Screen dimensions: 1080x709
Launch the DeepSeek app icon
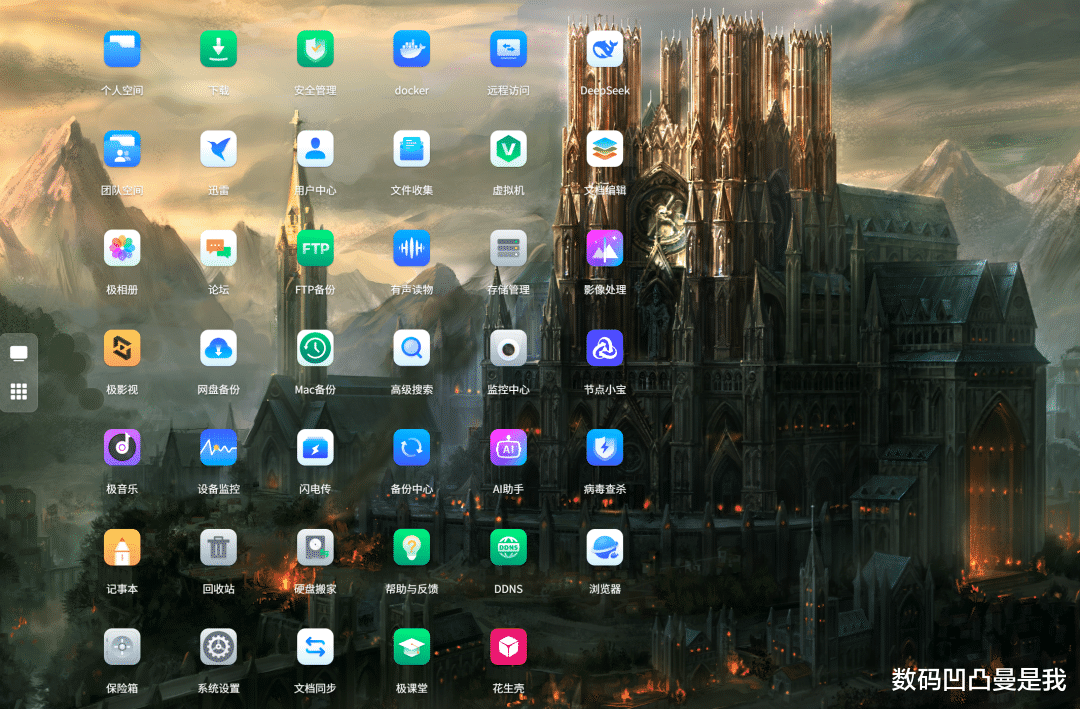(605, 49)
